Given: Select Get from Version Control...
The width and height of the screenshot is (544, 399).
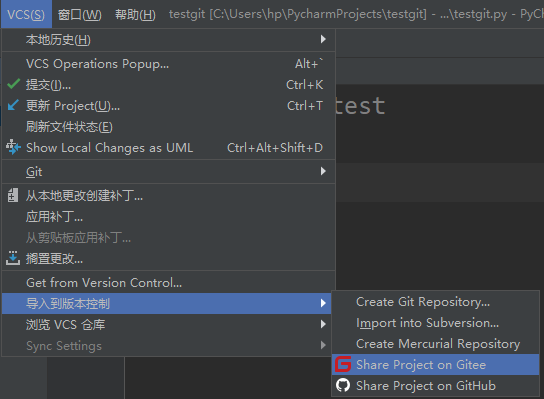Looking at the screenshot, I should 169,282.
